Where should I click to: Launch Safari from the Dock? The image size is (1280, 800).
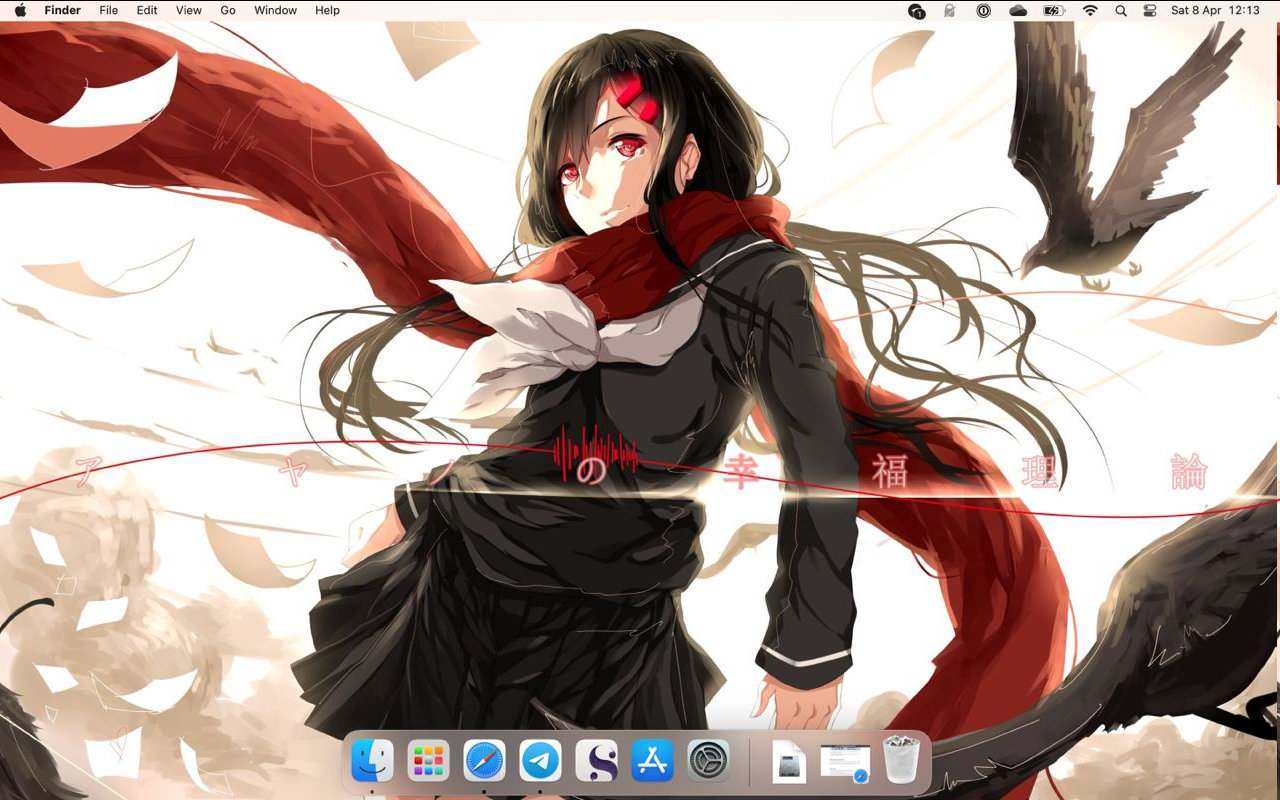[x=484, y=761]
